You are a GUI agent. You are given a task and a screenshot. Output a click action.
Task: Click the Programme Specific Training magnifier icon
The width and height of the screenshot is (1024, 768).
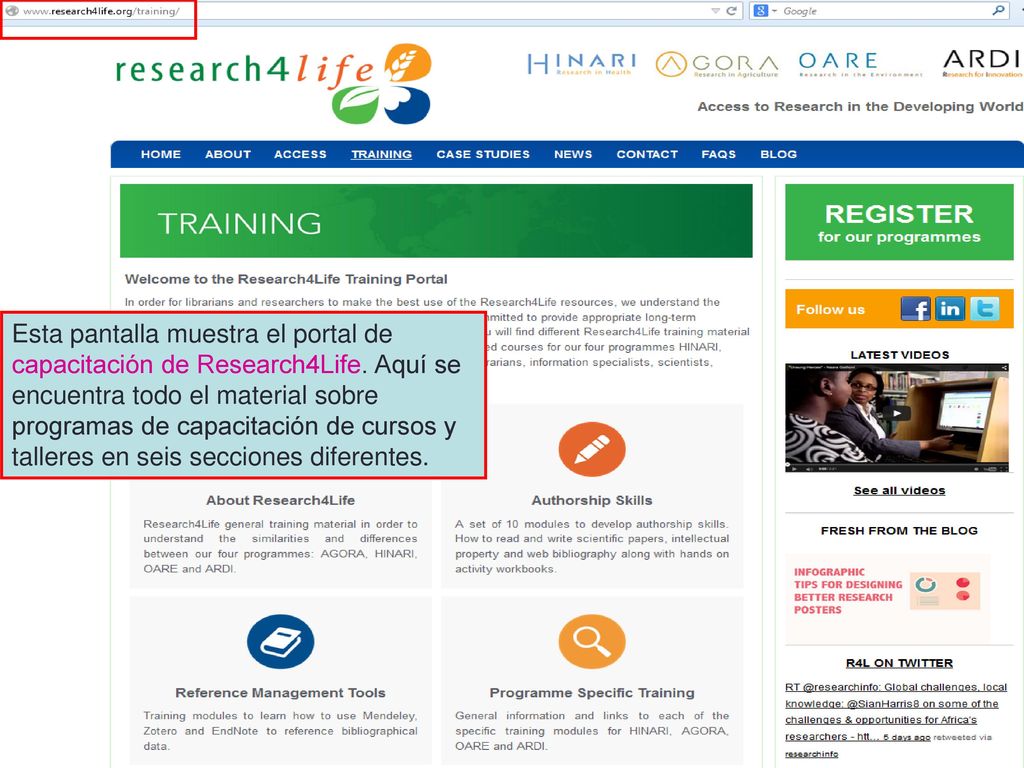pos(592,641)
